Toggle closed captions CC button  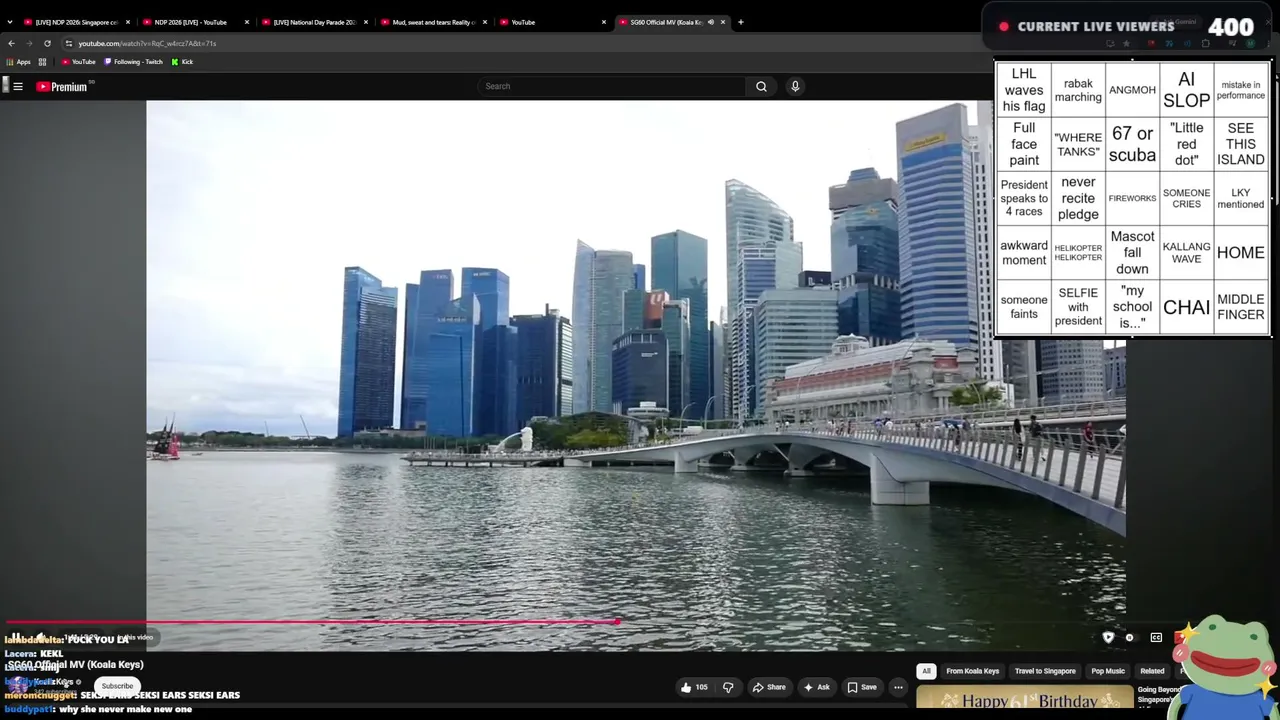[1156, 637]
